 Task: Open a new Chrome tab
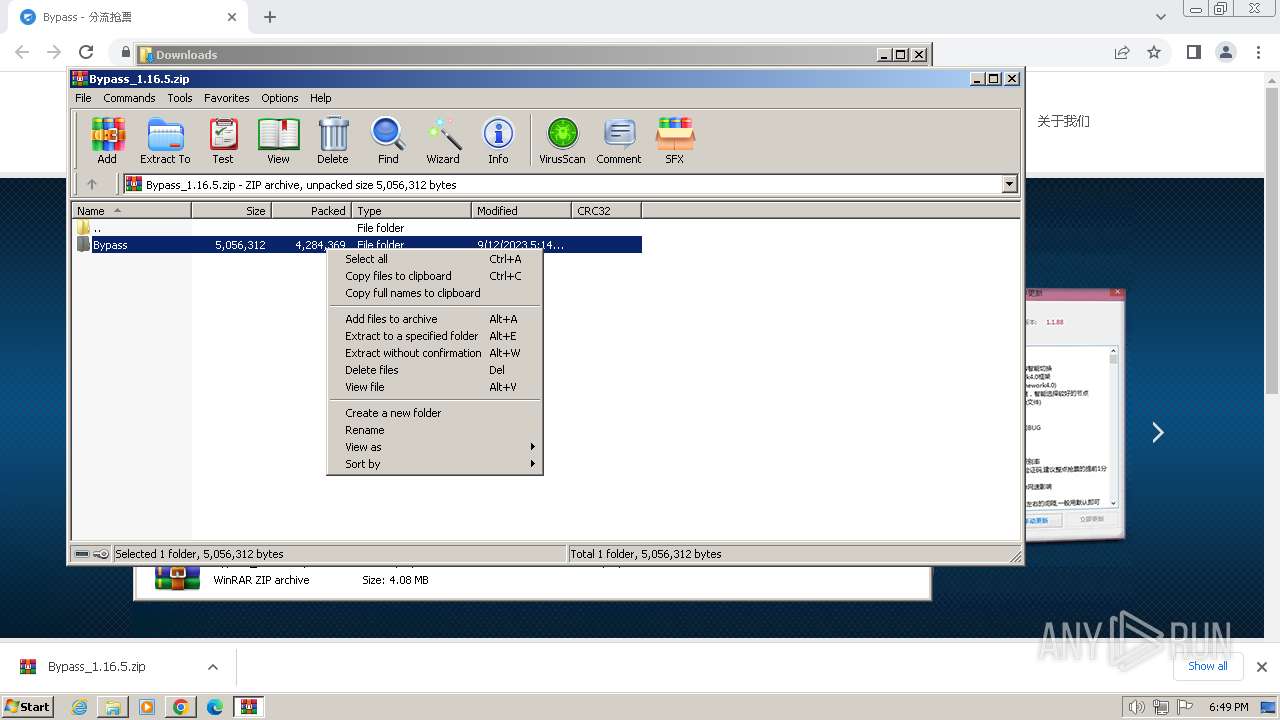(x=270, y=17)
